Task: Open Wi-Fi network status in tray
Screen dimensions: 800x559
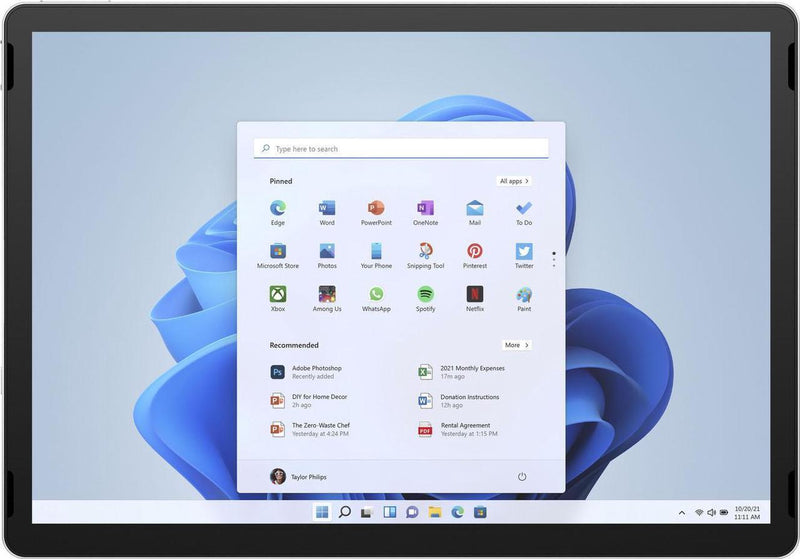Action: (699, 513)
